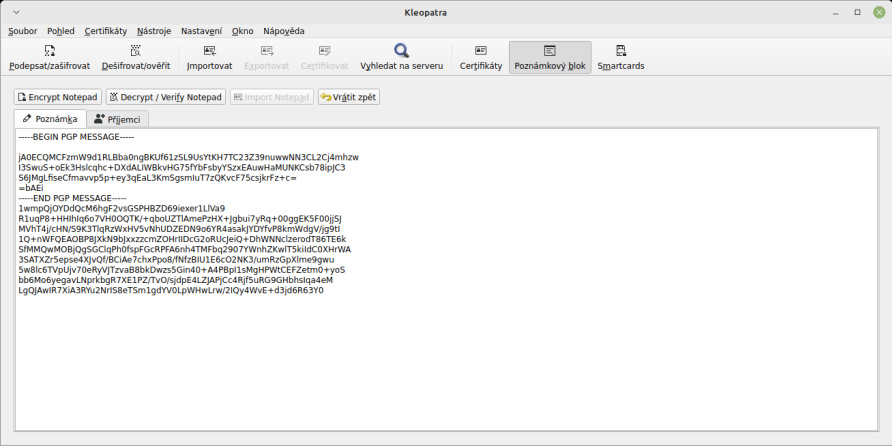Image resolution: width=892 pixels, height=446 pixels.
Task: Click the Importovat toolbar icon
Action: pyautogui.click(x=209, y=57)
